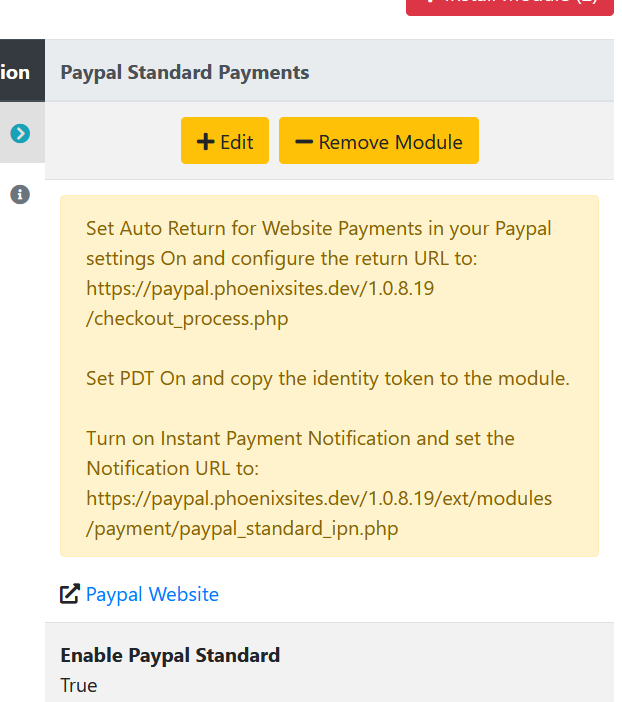This screenshot has height=702, width=622.
Task: Click the /payment/paypal_standard_ipn.php URL text
Action: [x=242, y=529]
